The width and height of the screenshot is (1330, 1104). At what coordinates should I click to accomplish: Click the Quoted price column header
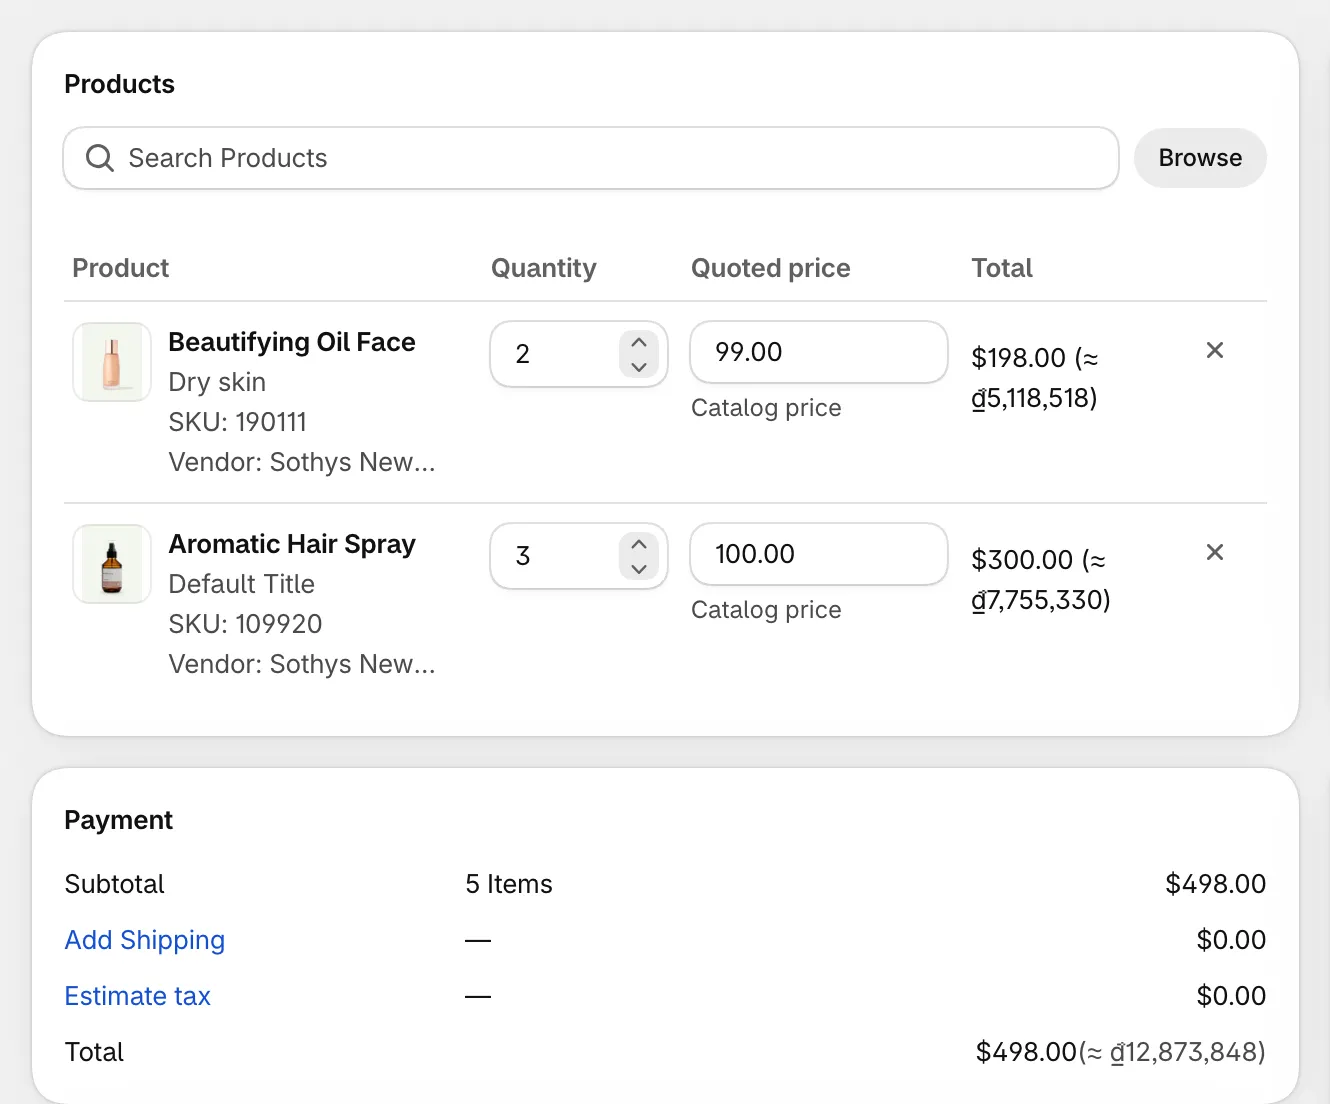[771, 268]
